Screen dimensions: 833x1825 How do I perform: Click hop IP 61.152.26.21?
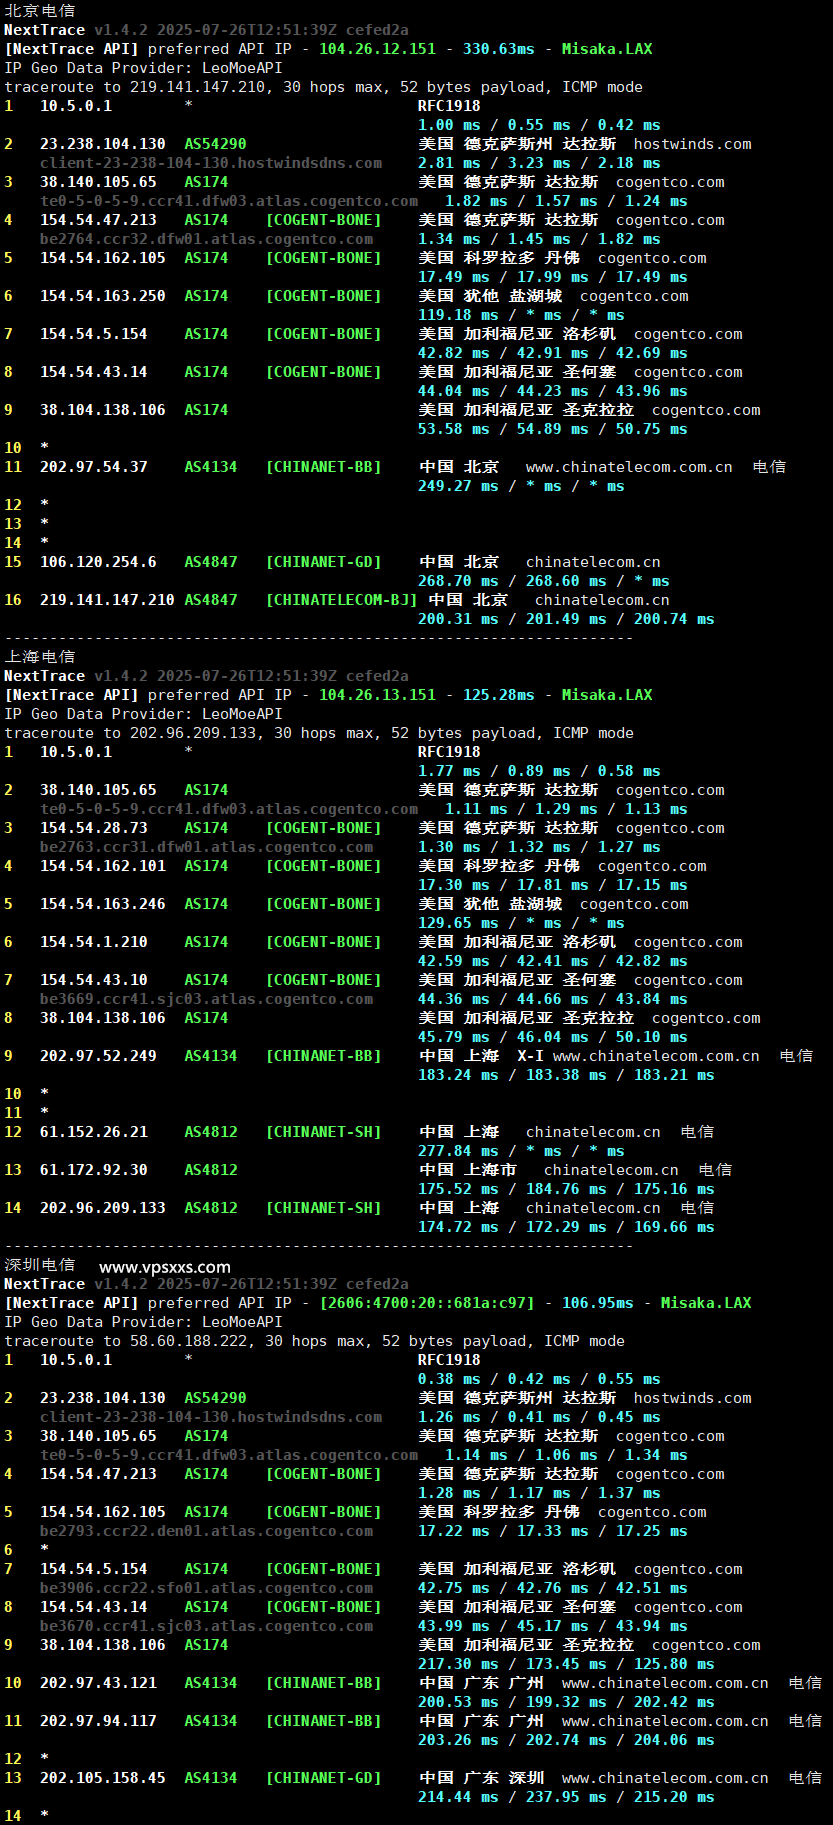94,1132
